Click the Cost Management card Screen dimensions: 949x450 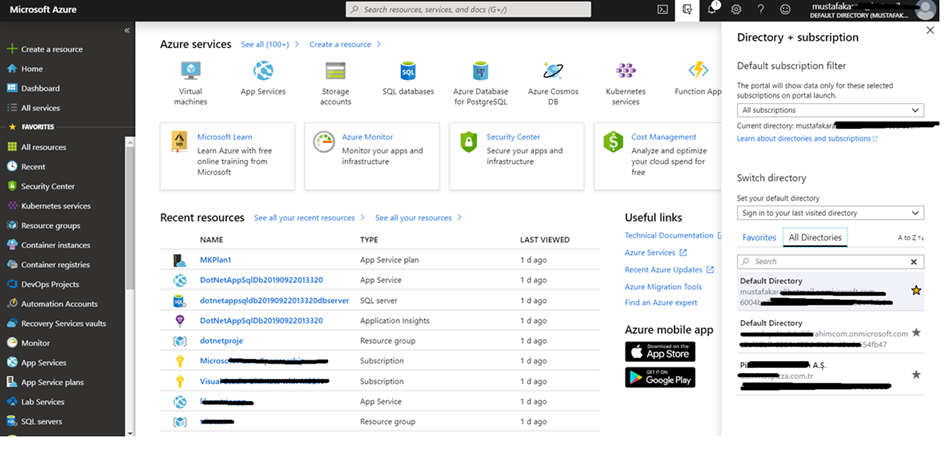coord(657,156)
